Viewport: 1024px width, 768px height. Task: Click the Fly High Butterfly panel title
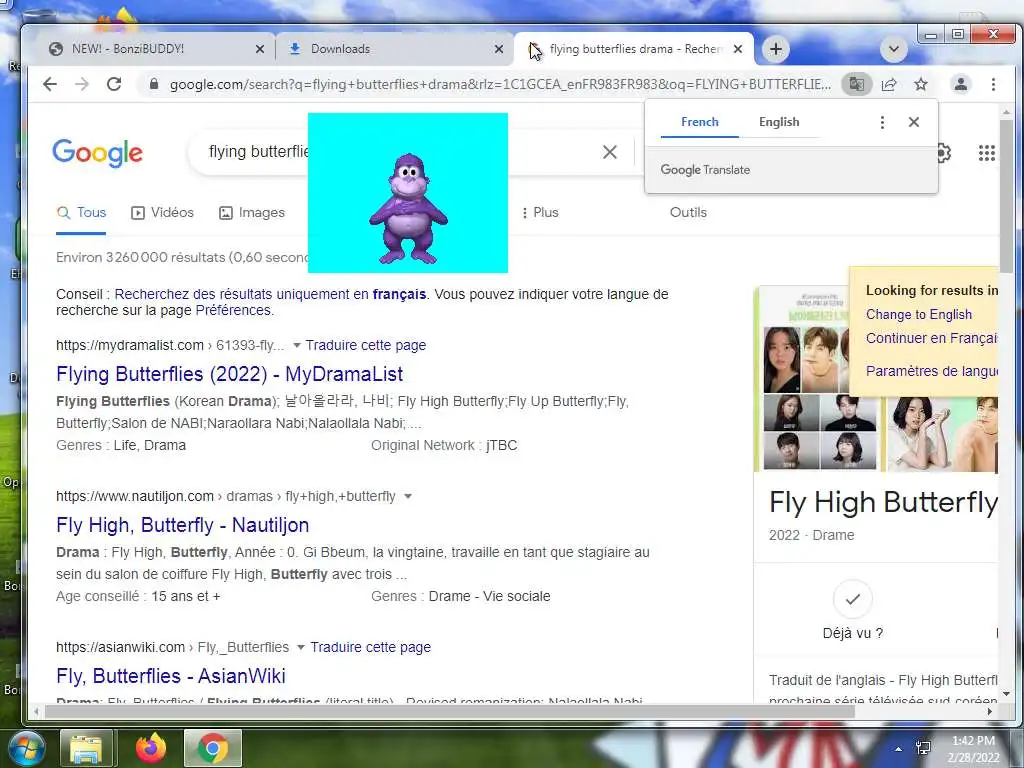pyautogui.click(x=883, y=502)
